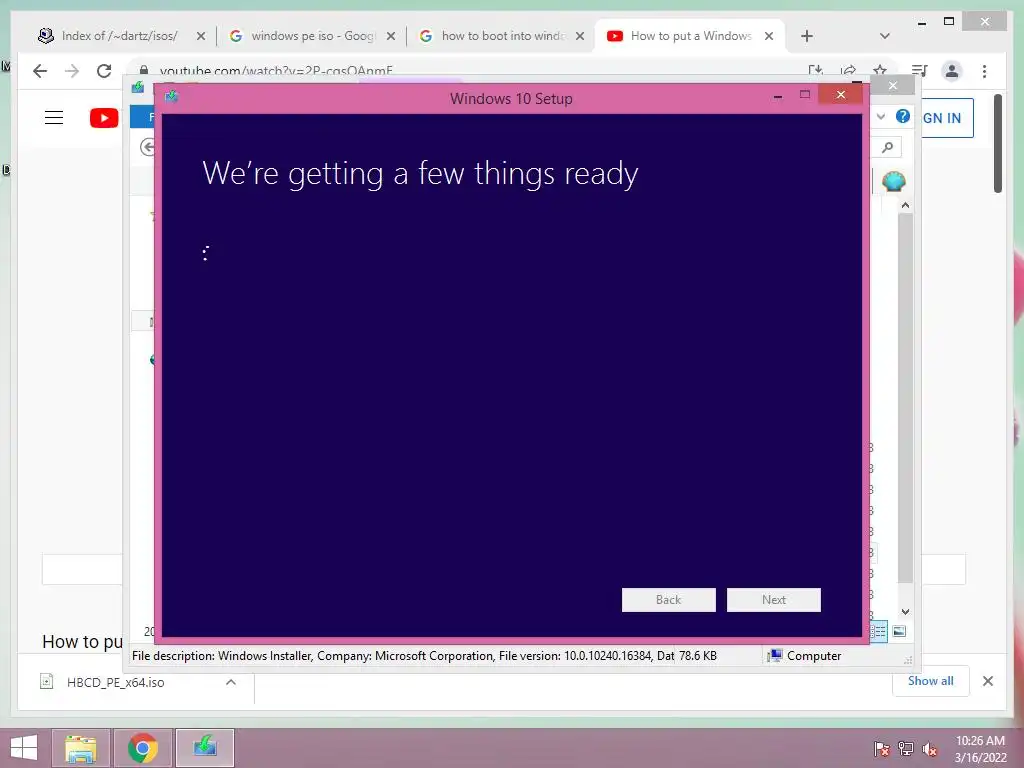Click the Next button in Windows 10 Setup

pyautogui.click(x=774, y=600)
